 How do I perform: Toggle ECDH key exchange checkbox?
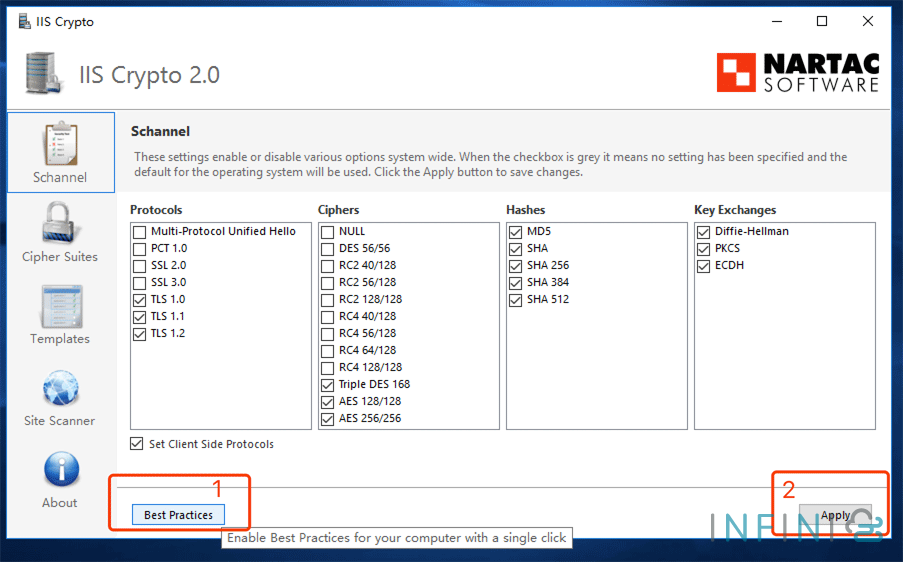tap(703, 266)
